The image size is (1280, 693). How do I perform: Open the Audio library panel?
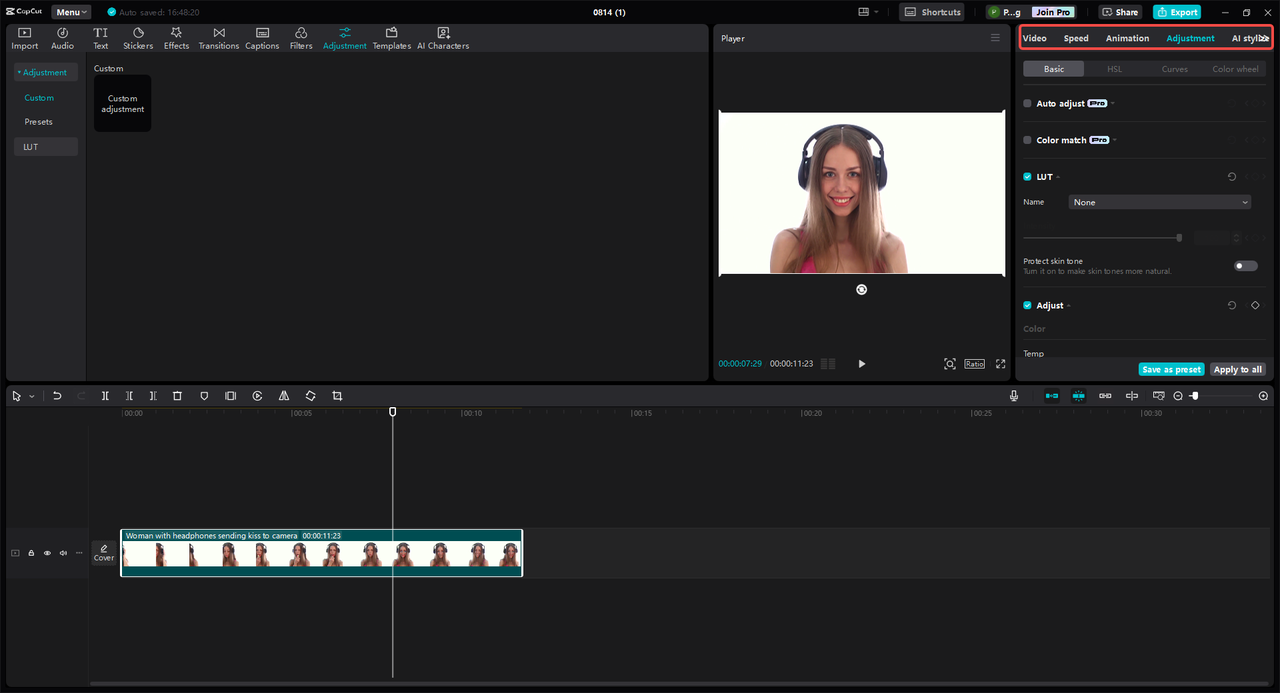click(x=63, y=38)
